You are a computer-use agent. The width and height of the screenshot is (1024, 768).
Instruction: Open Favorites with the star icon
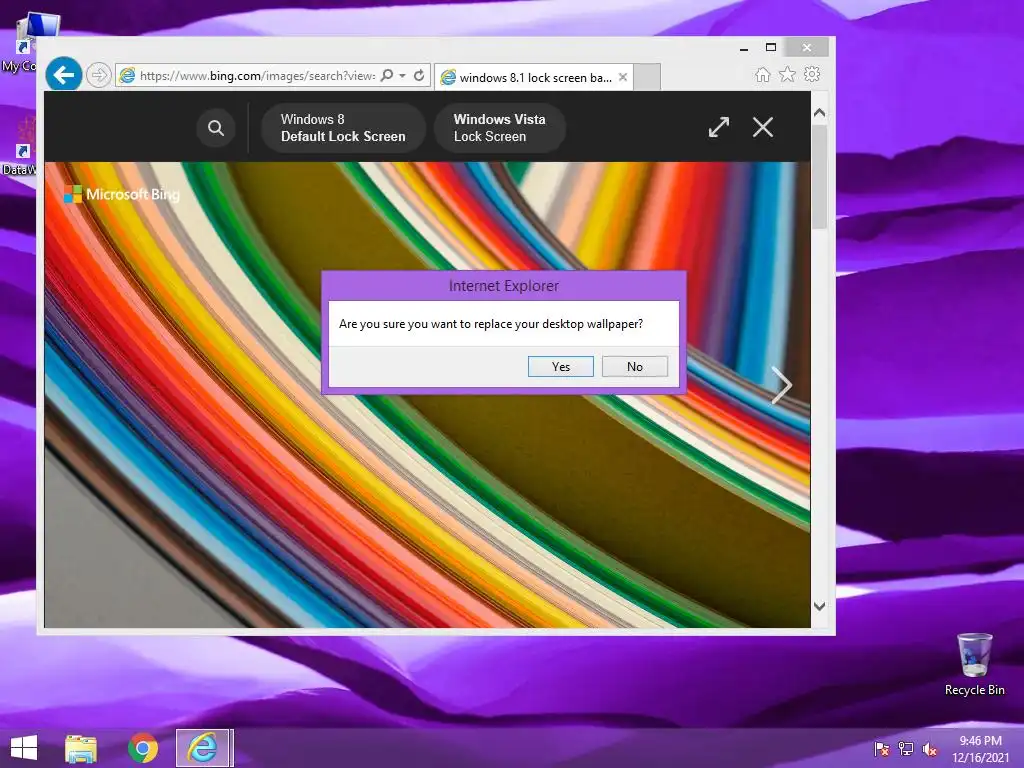[x=788, y=74]
